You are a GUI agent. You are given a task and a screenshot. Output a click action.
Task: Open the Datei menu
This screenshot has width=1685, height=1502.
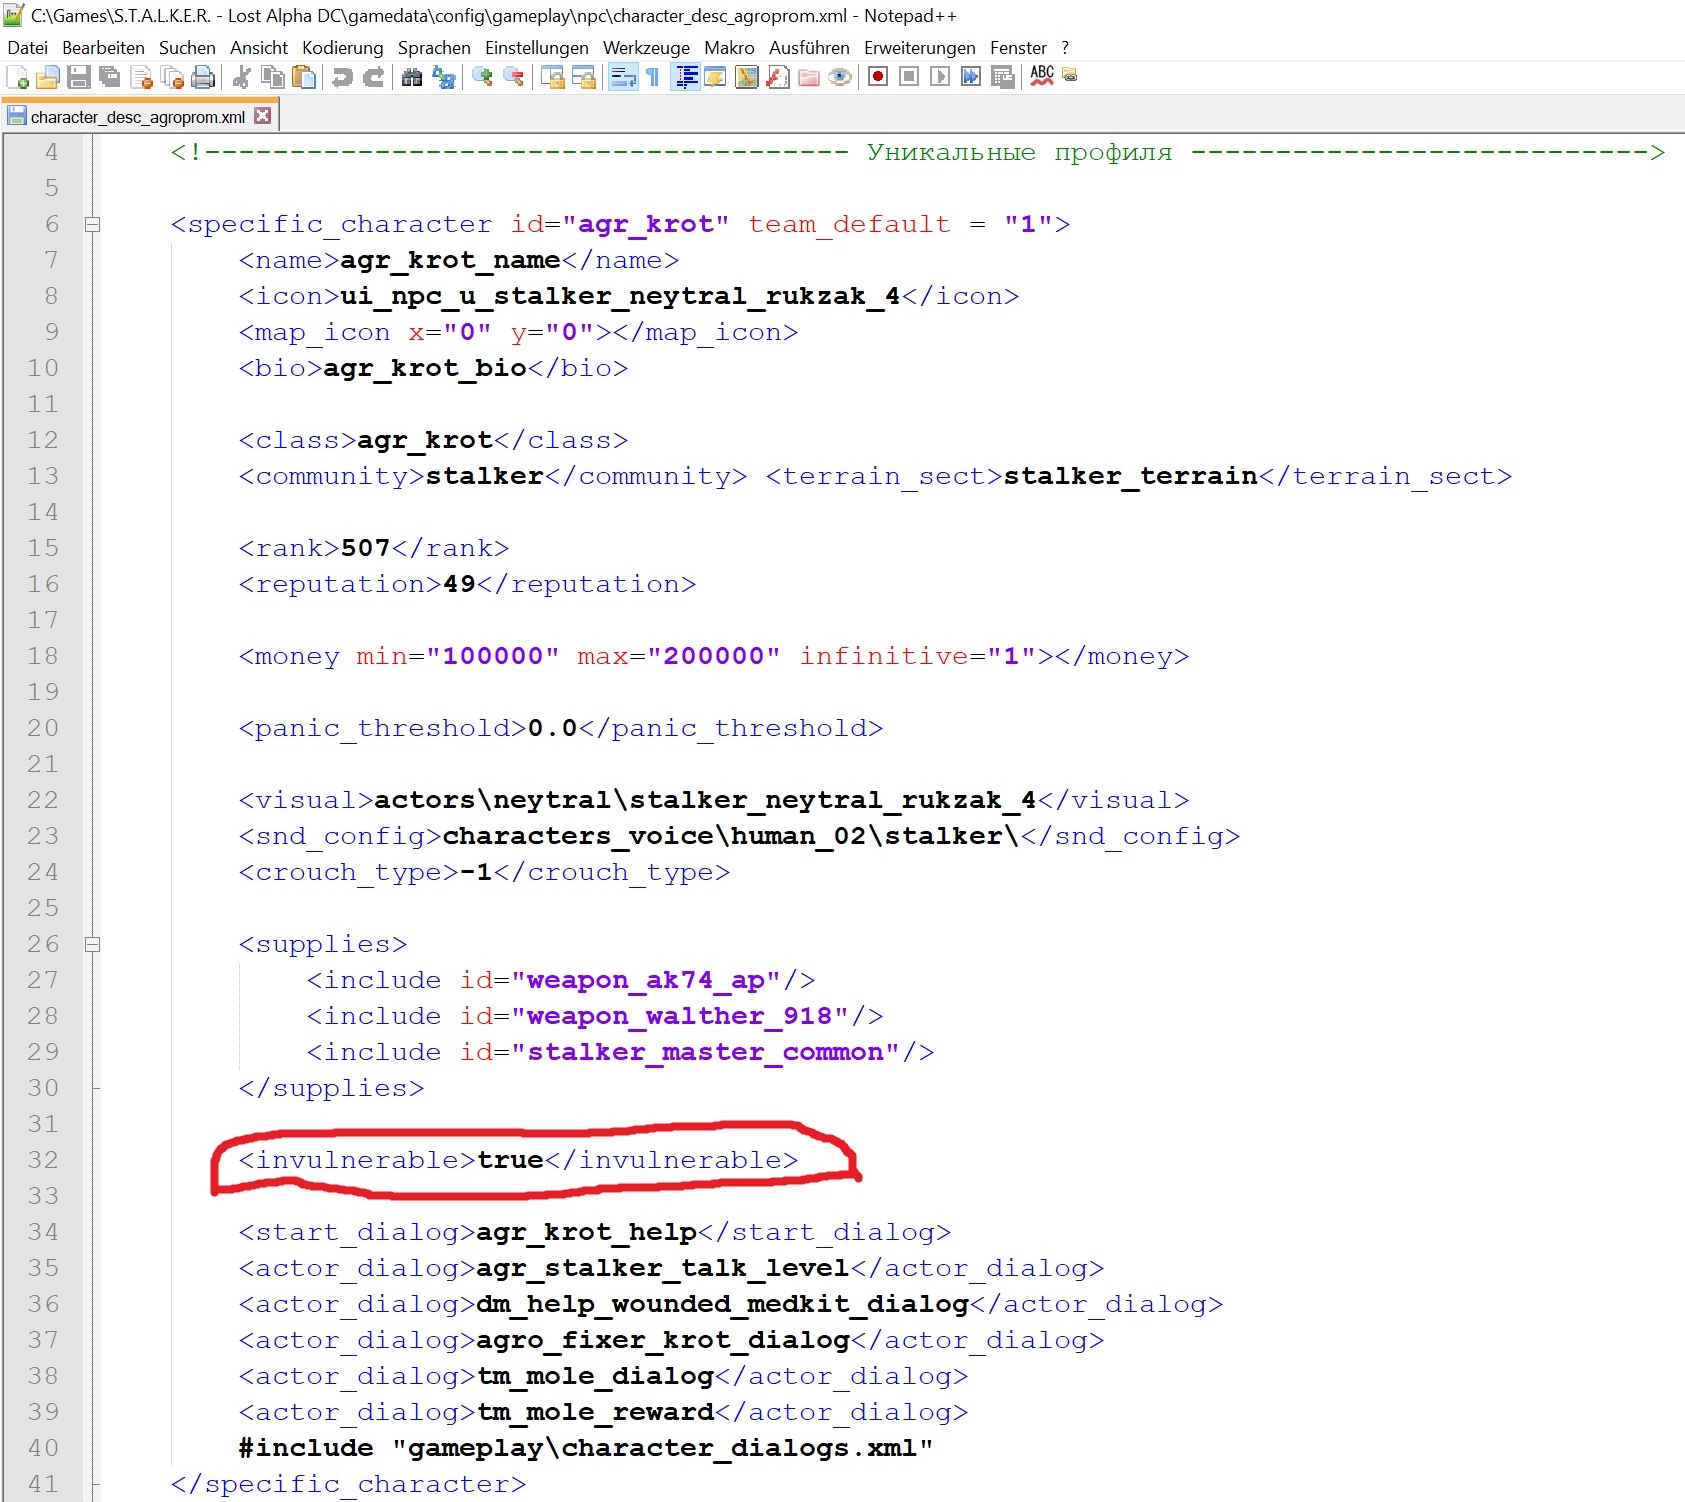coord(27,47)
